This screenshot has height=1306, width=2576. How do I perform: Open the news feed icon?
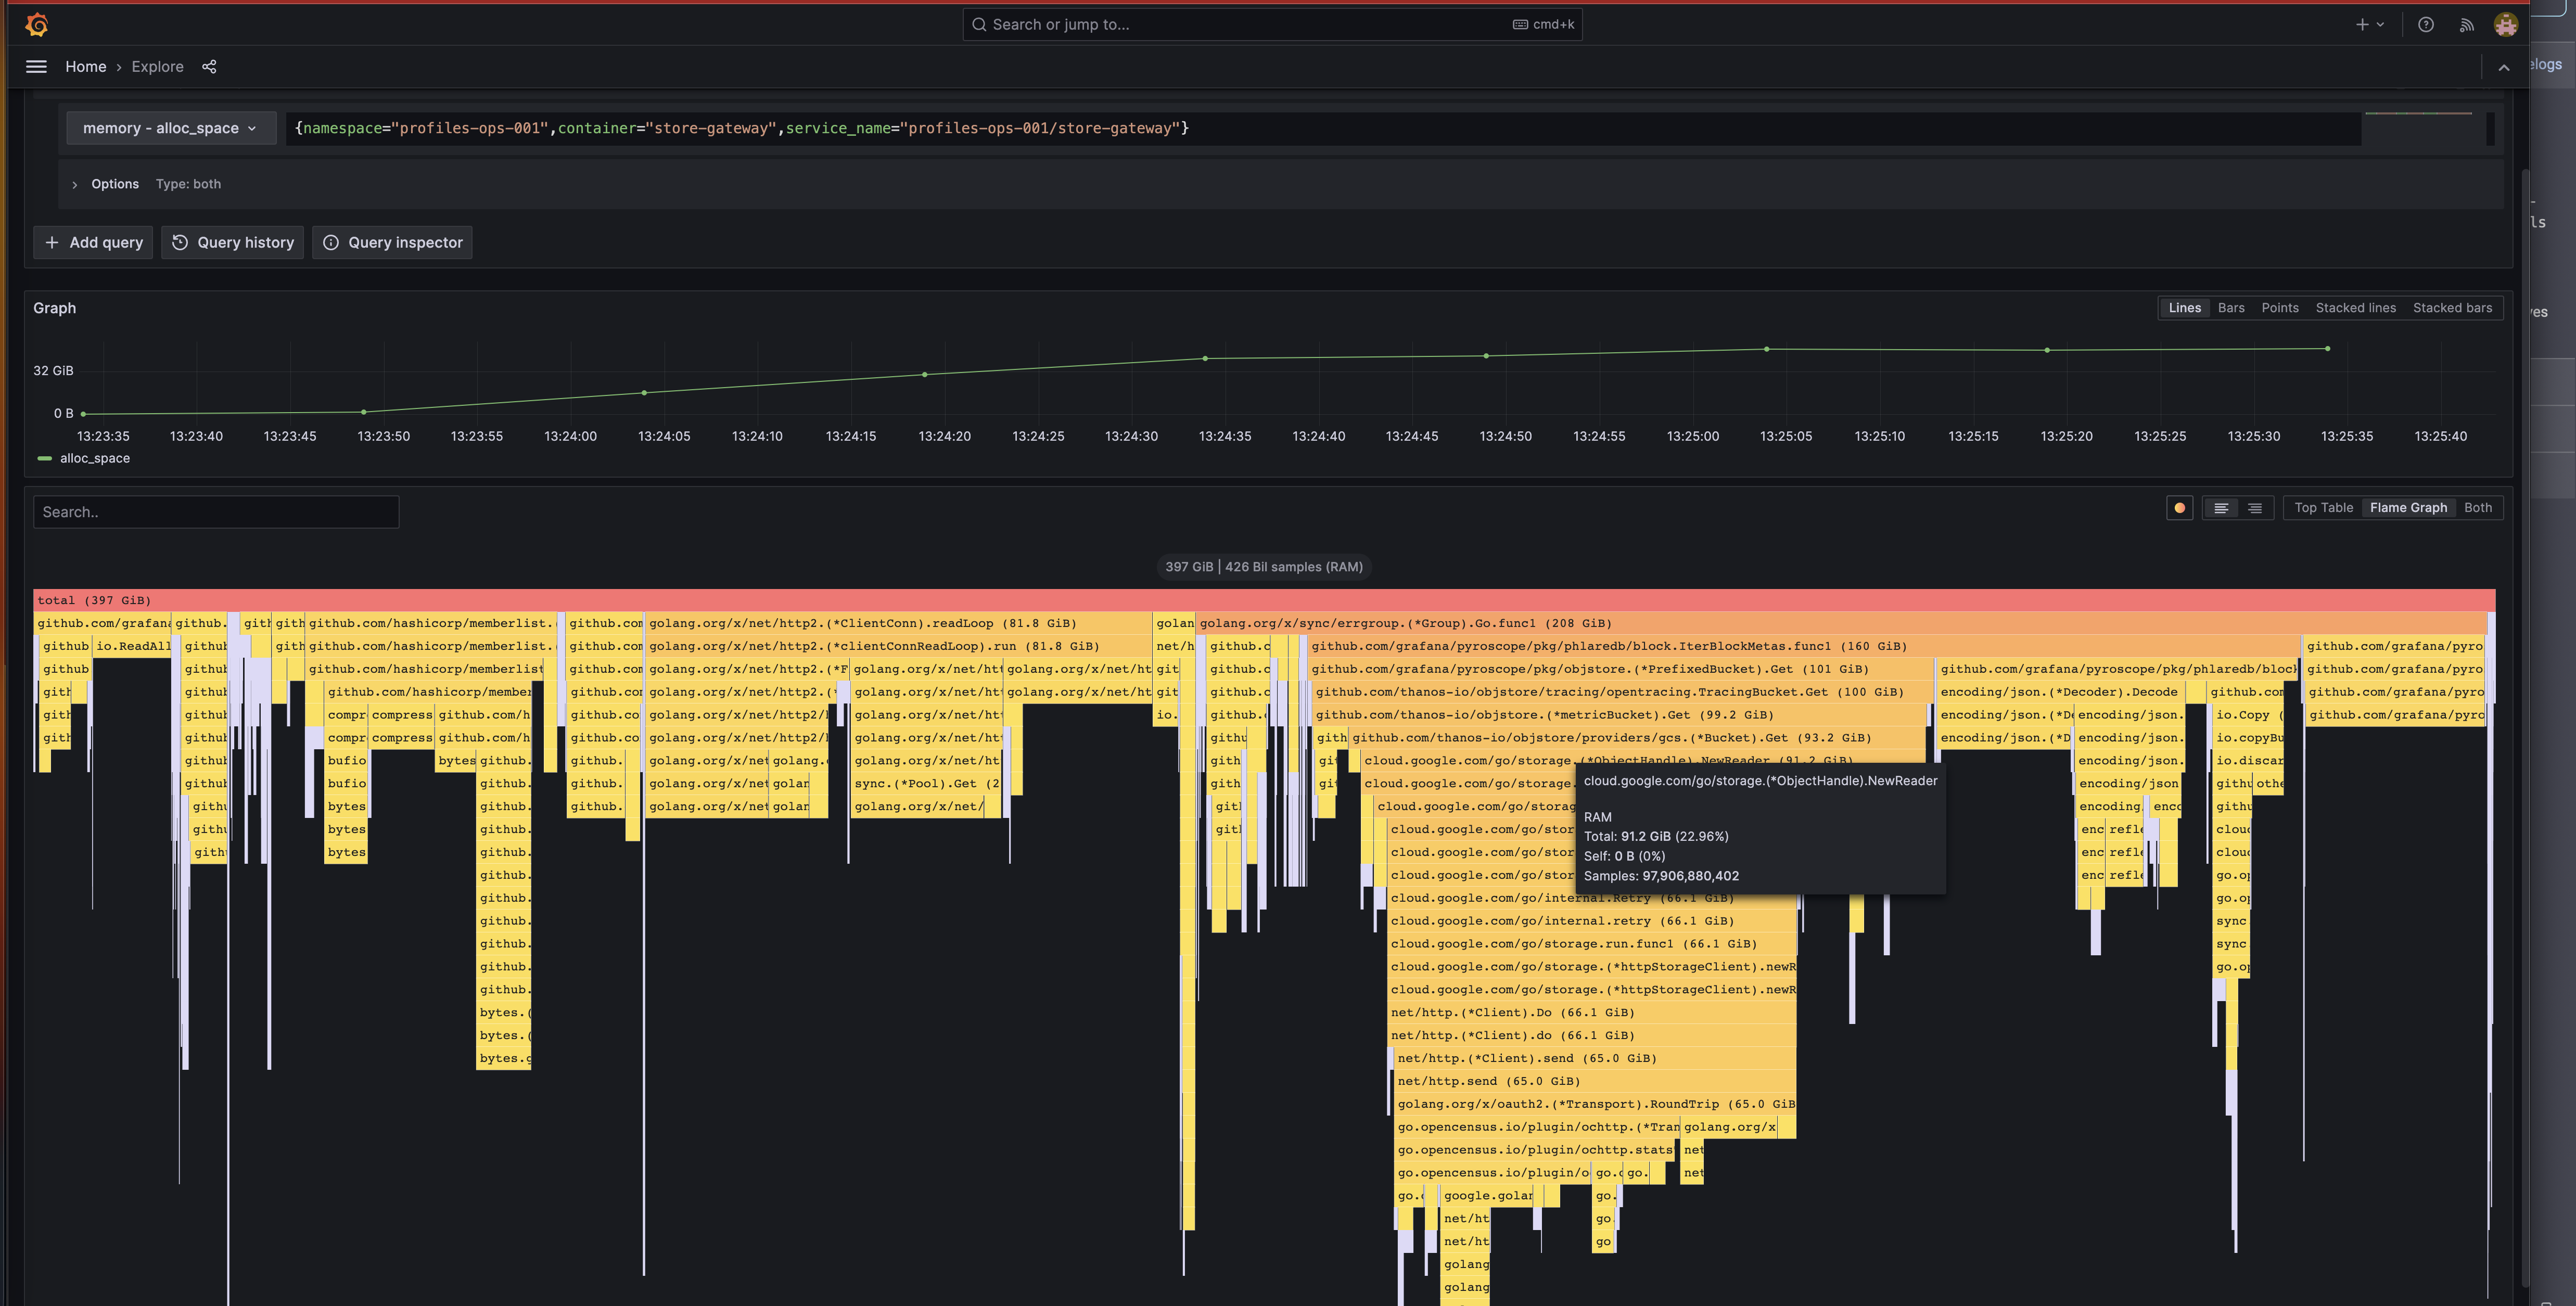[2467, 24]
